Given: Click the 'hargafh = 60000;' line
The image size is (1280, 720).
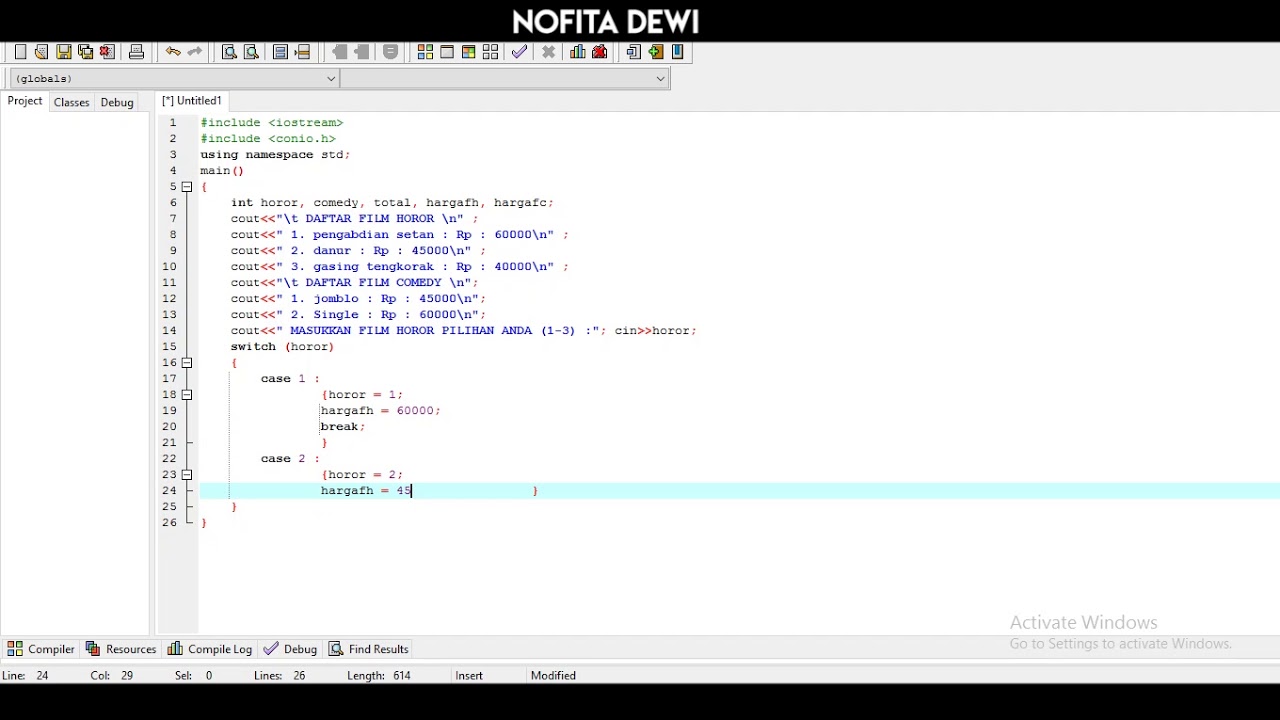Looking at the screenshot, I should click(x=381, y=411).
